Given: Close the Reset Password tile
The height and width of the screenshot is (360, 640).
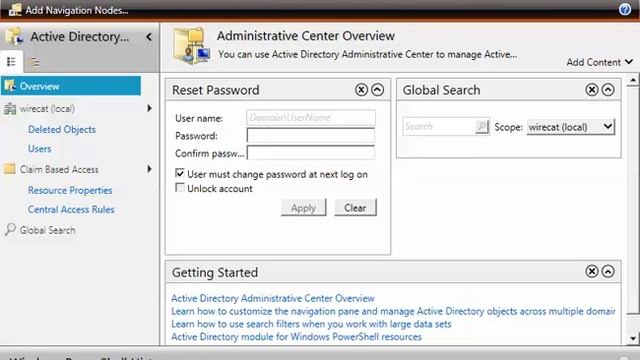Looking at the screenshot, I should tap(361, 89).
